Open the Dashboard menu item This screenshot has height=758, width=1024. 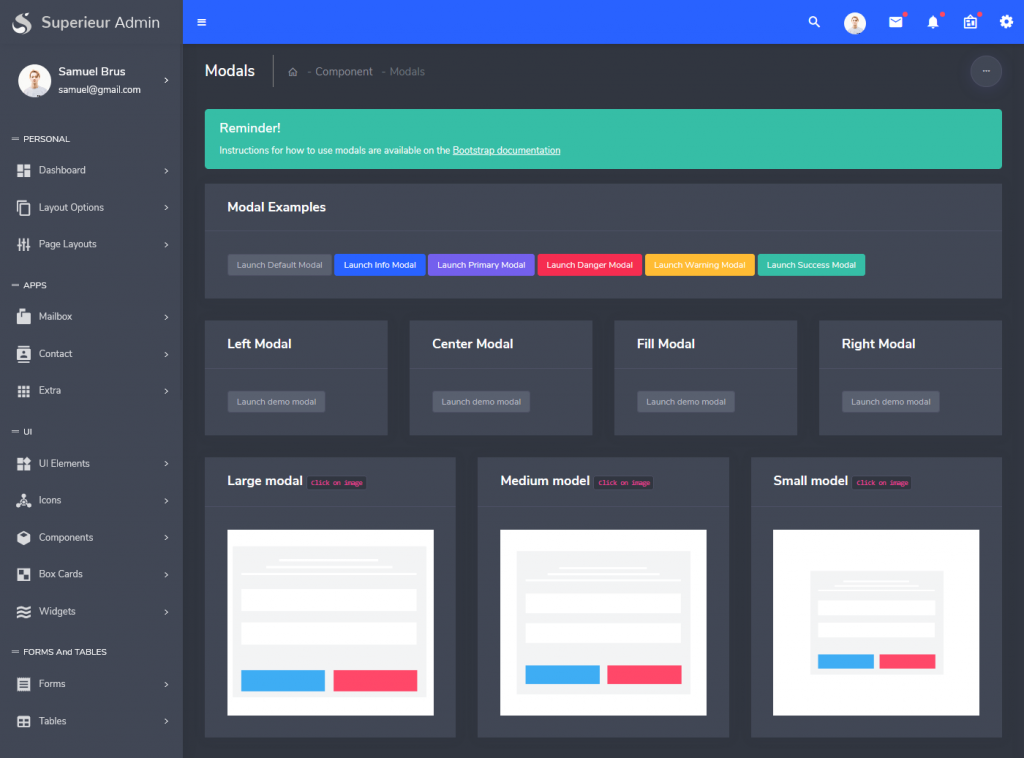(91, 170)
